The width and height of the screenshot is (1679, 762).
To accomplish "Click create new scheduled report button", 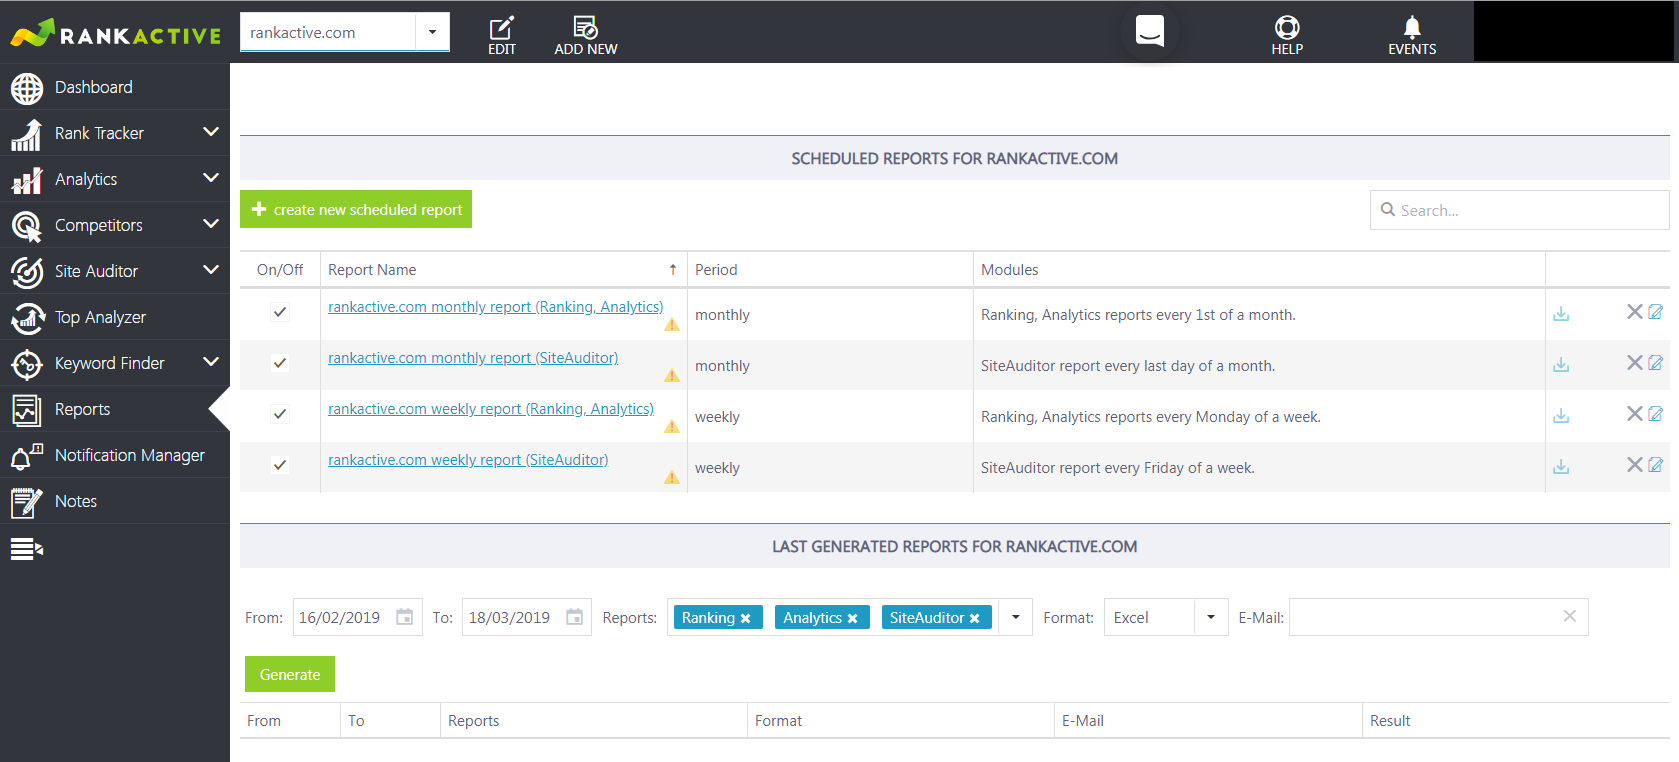I will [356, 209].
